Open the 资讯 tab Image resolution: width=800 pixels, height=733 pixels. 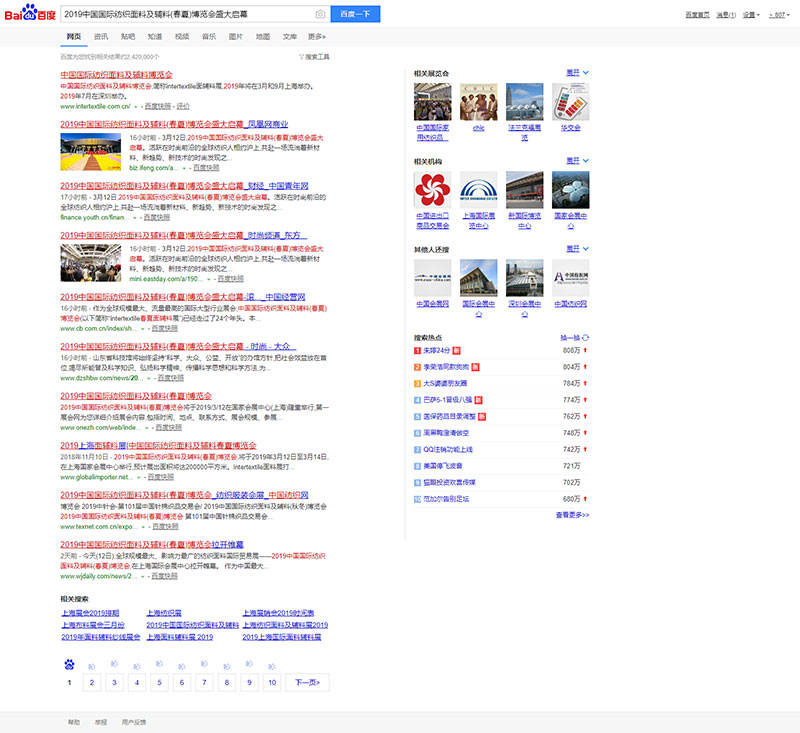101,37
